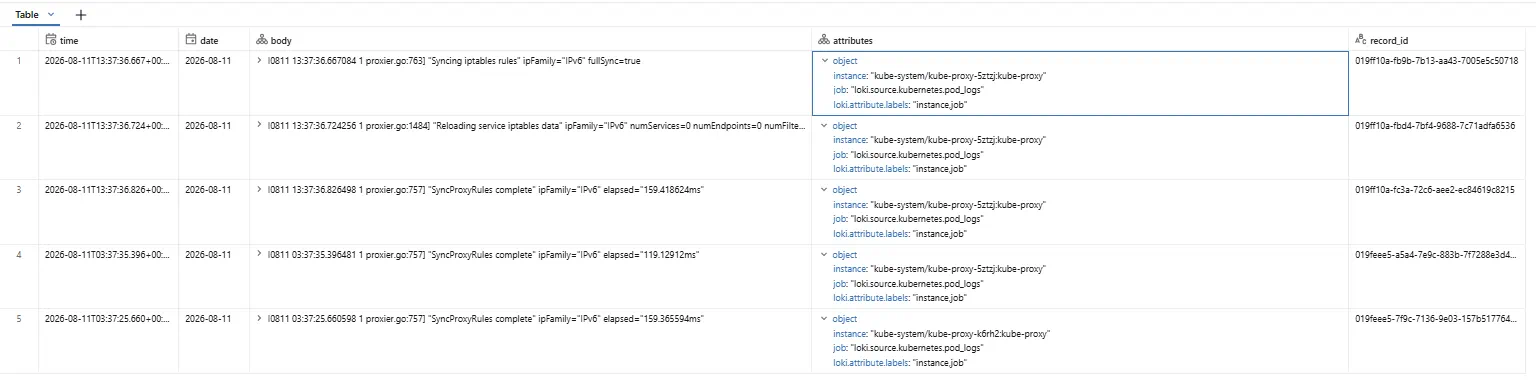
Task: Select row number 5
Action: pyautogui.click(x=18, y=319)
